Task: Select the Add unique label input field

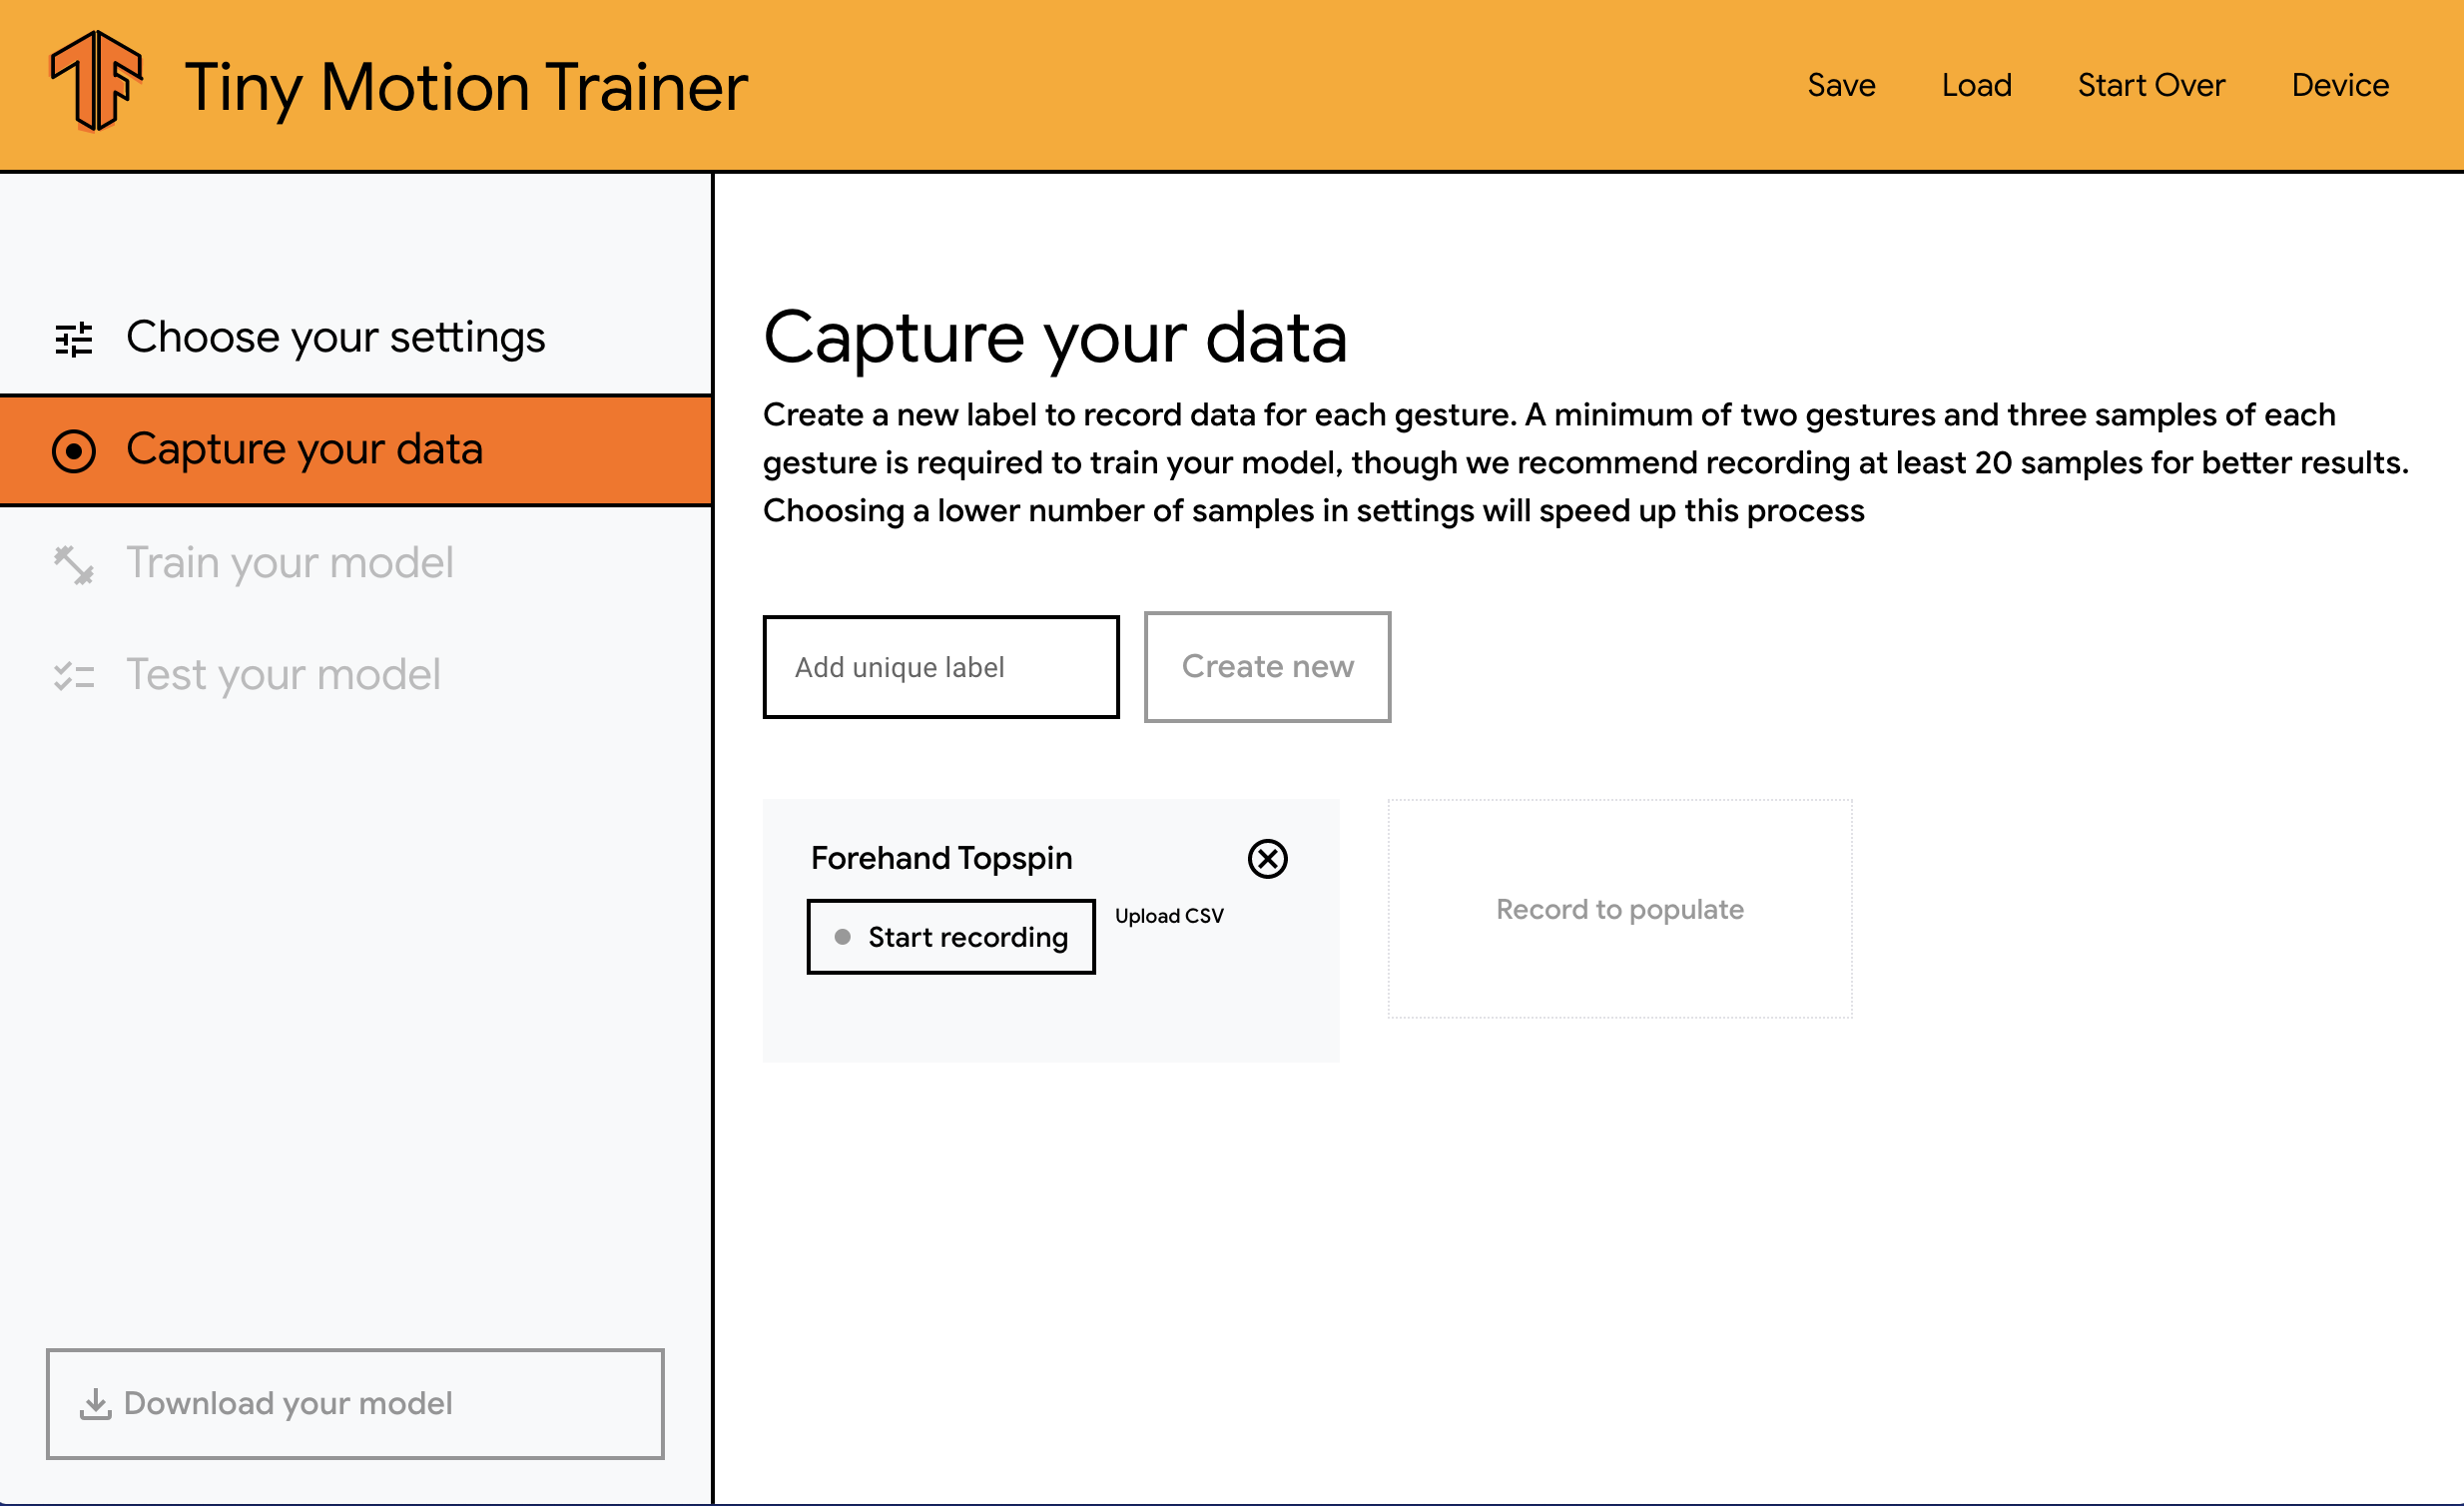Action: click(941, 666)
